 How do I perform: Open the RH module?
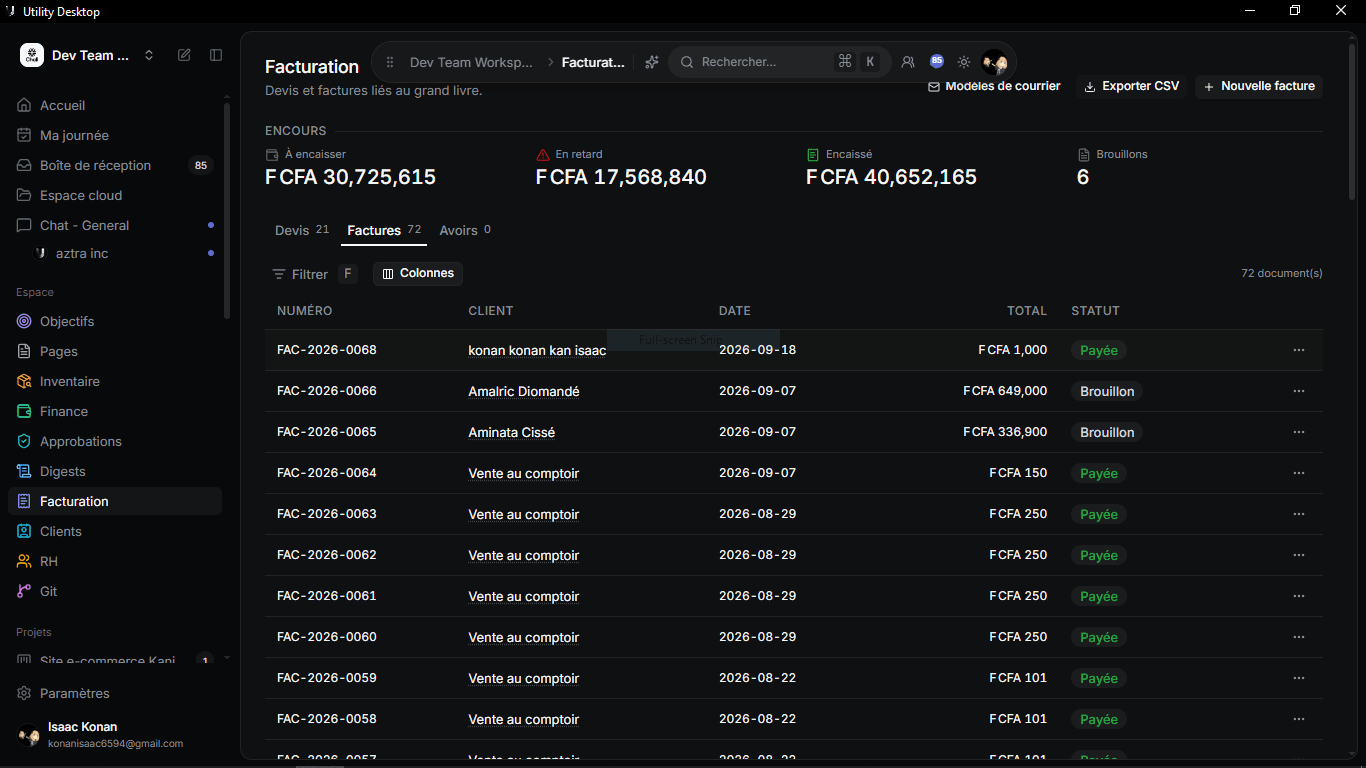pos(115,561)
